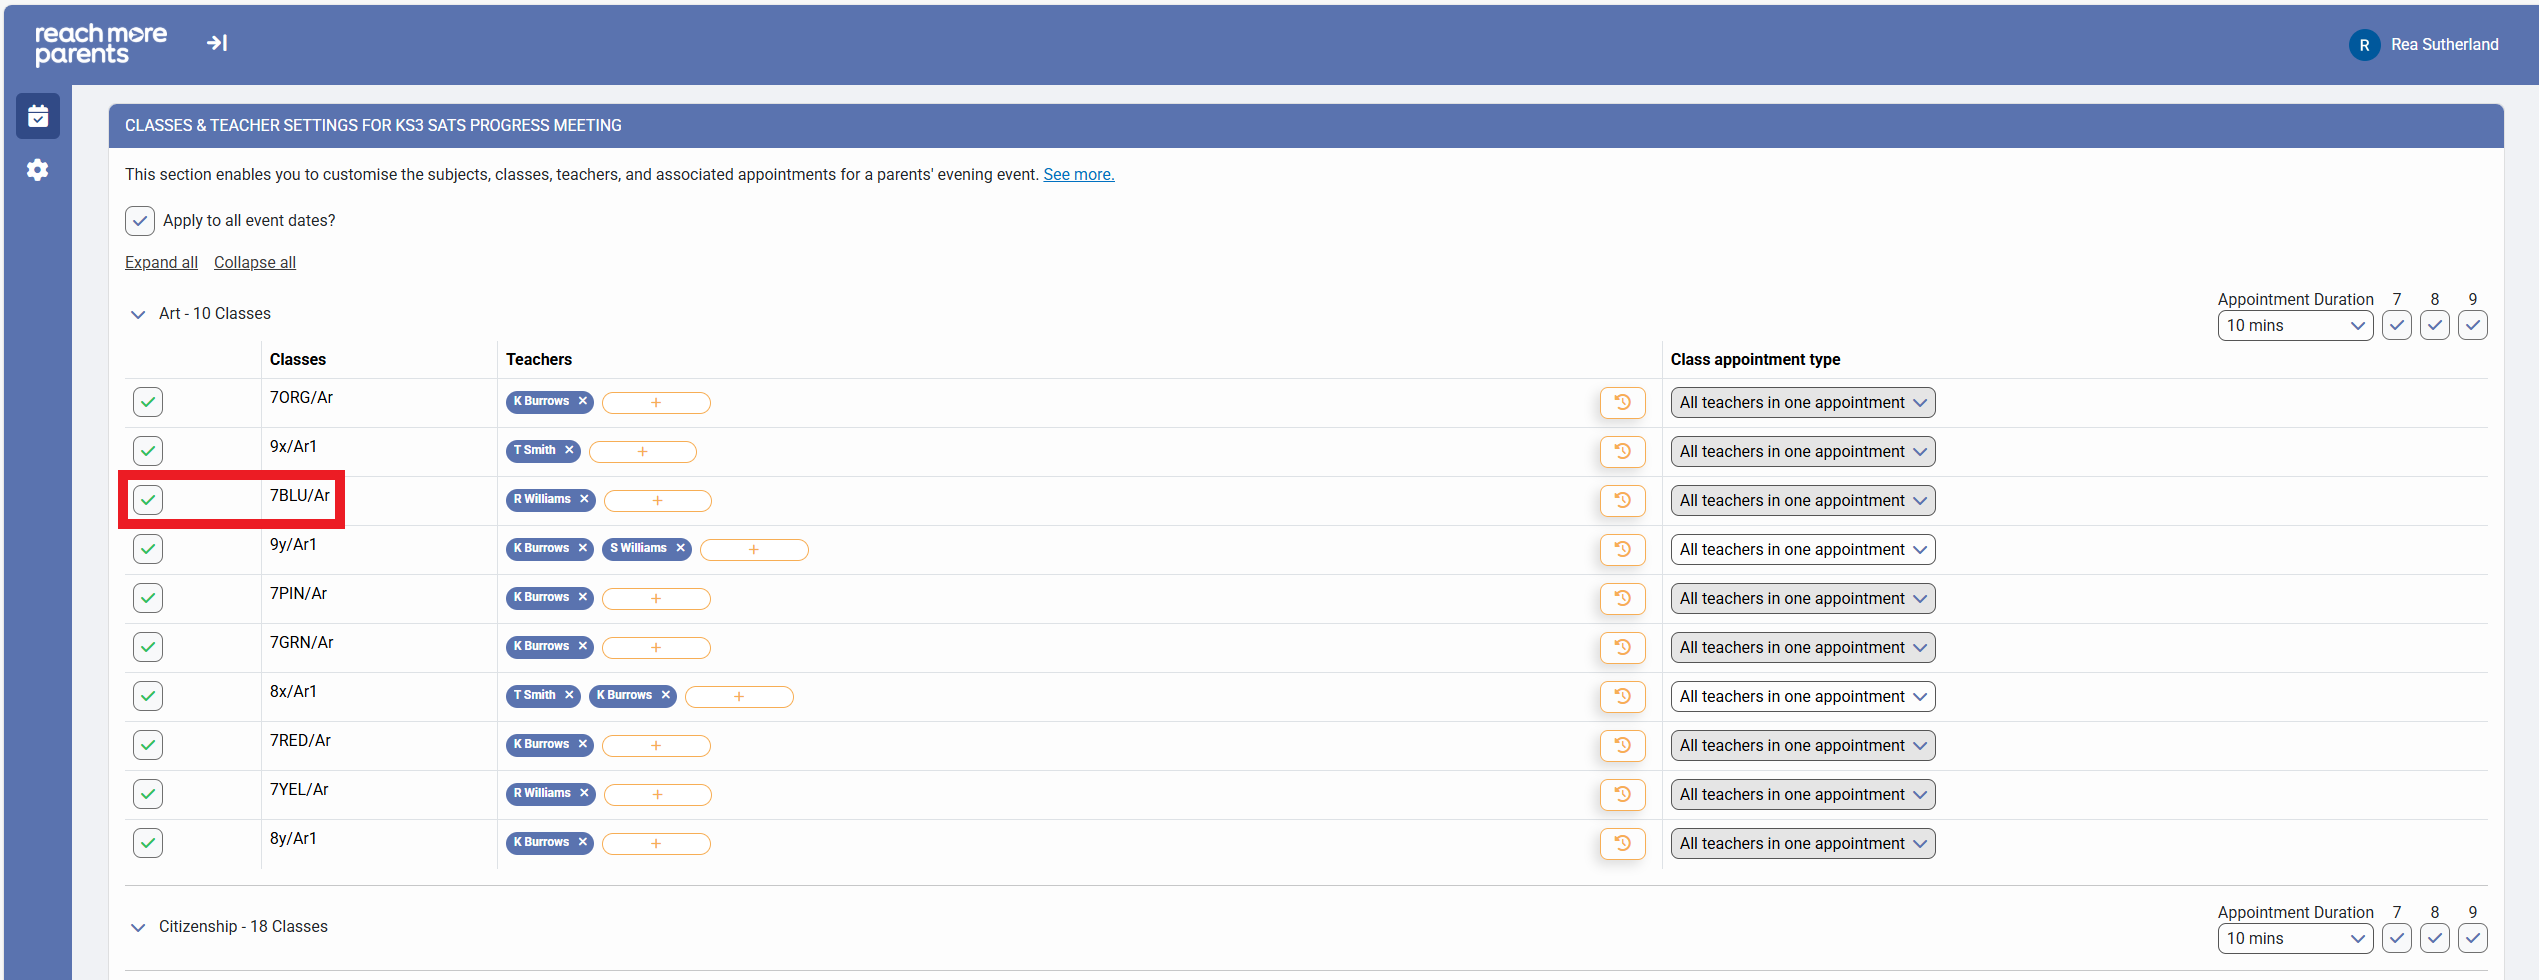The image size is (2539, 980).
Task: Remove T Smith from class 9x/Ar1
Action: tap(569, 450)
